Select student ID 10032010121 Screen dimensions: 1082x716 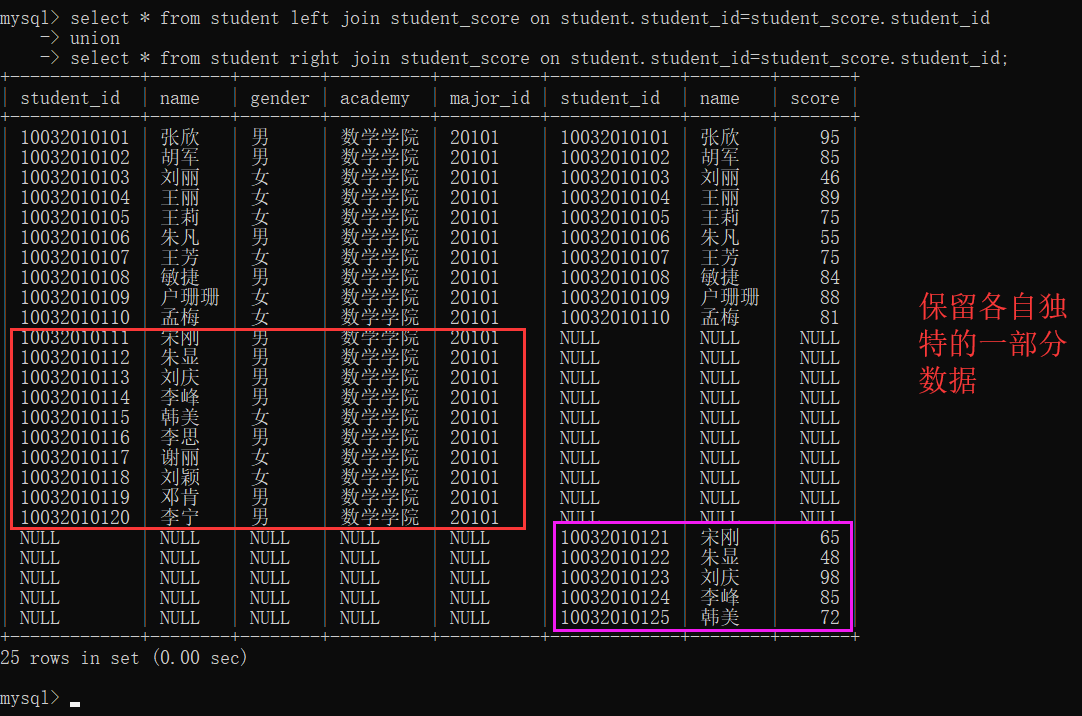[x=615, y=537]
